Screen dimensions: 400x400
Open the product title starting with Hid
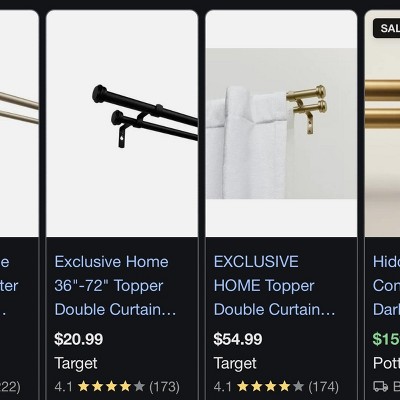(386, 286)
